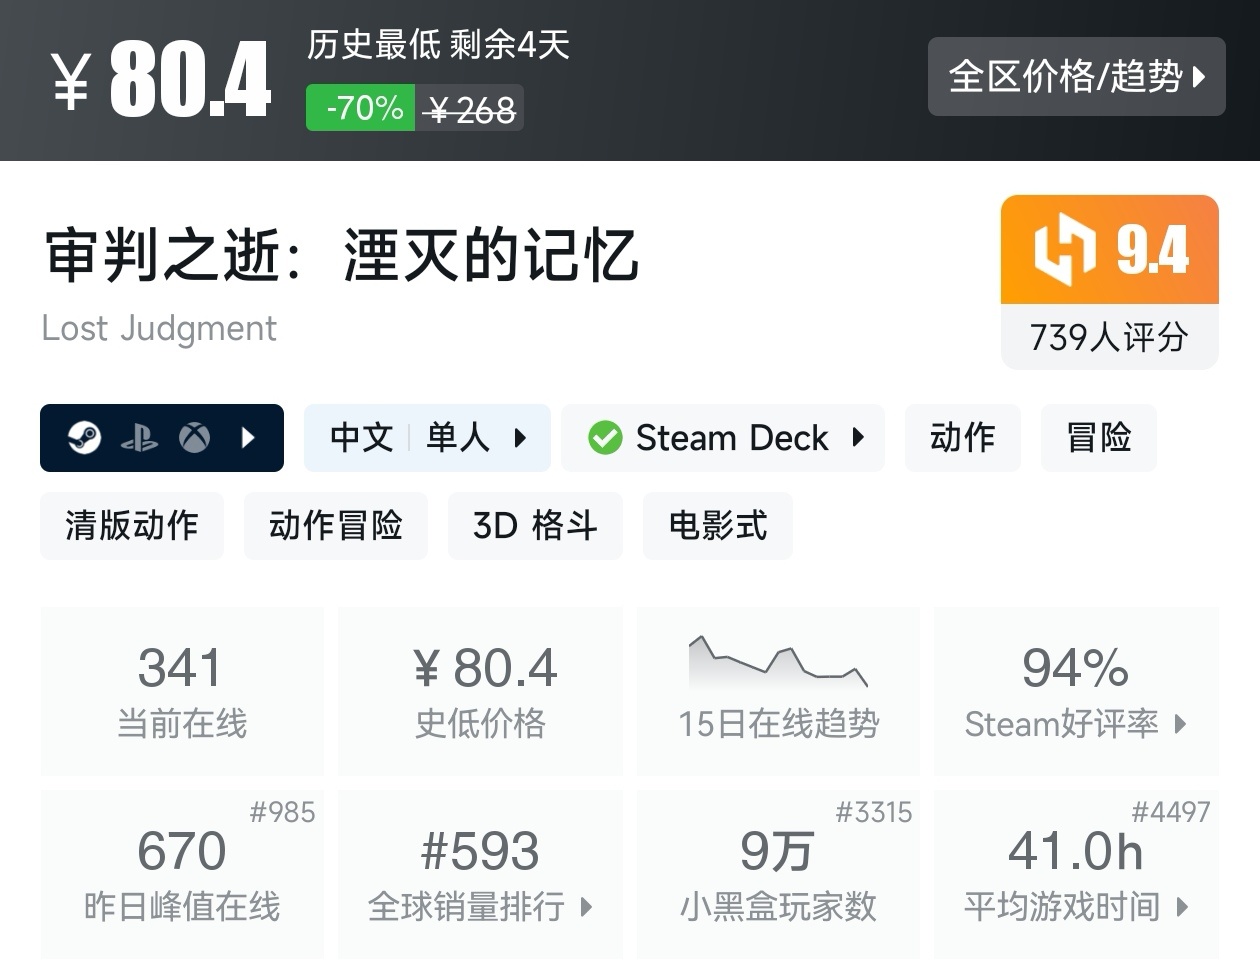Select the 冒险 genre tag
This screenshot has width=1260, height=977.
[x=1098, y=437]
